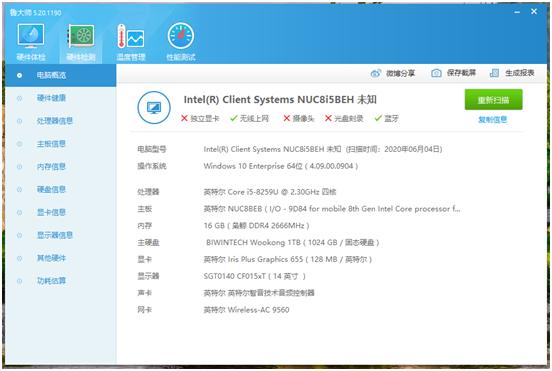This screenshot has width=552, height=371.
Task: Click the 无线上网 status indicator
Action: (249, 119)
